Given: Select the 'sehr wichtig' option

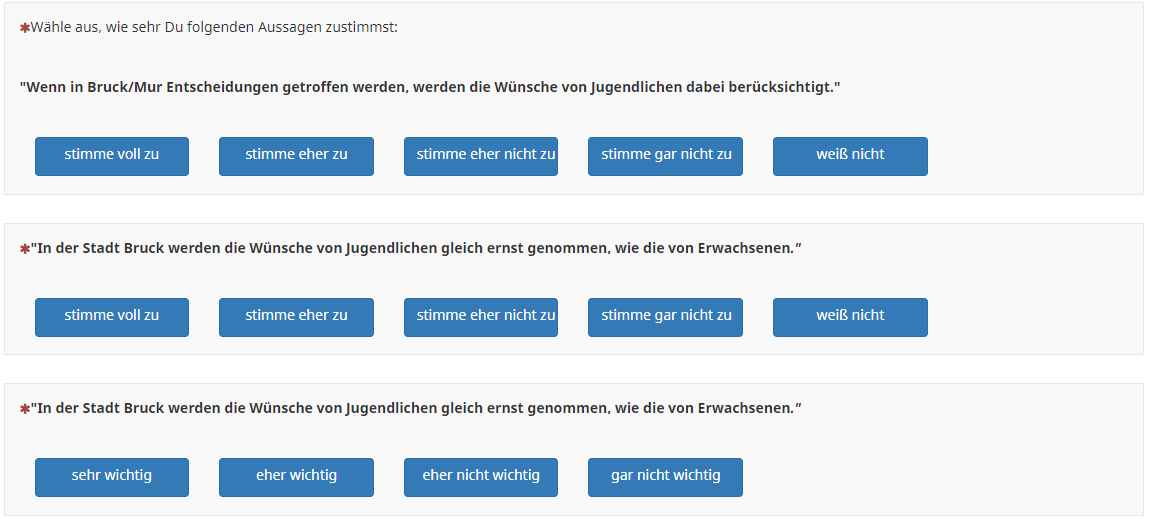Looking at the screenshot, I should click(x=112, y=477).
